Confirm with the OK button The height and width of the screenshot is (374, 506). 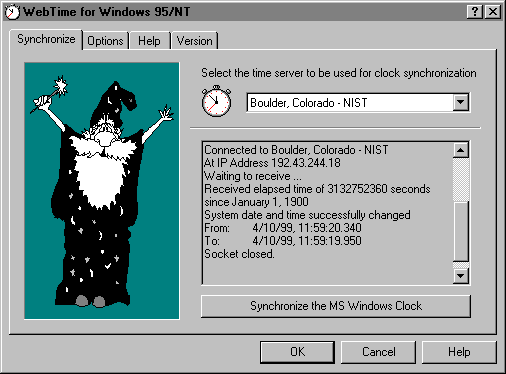pyautogui.click(x=297, y=352)
